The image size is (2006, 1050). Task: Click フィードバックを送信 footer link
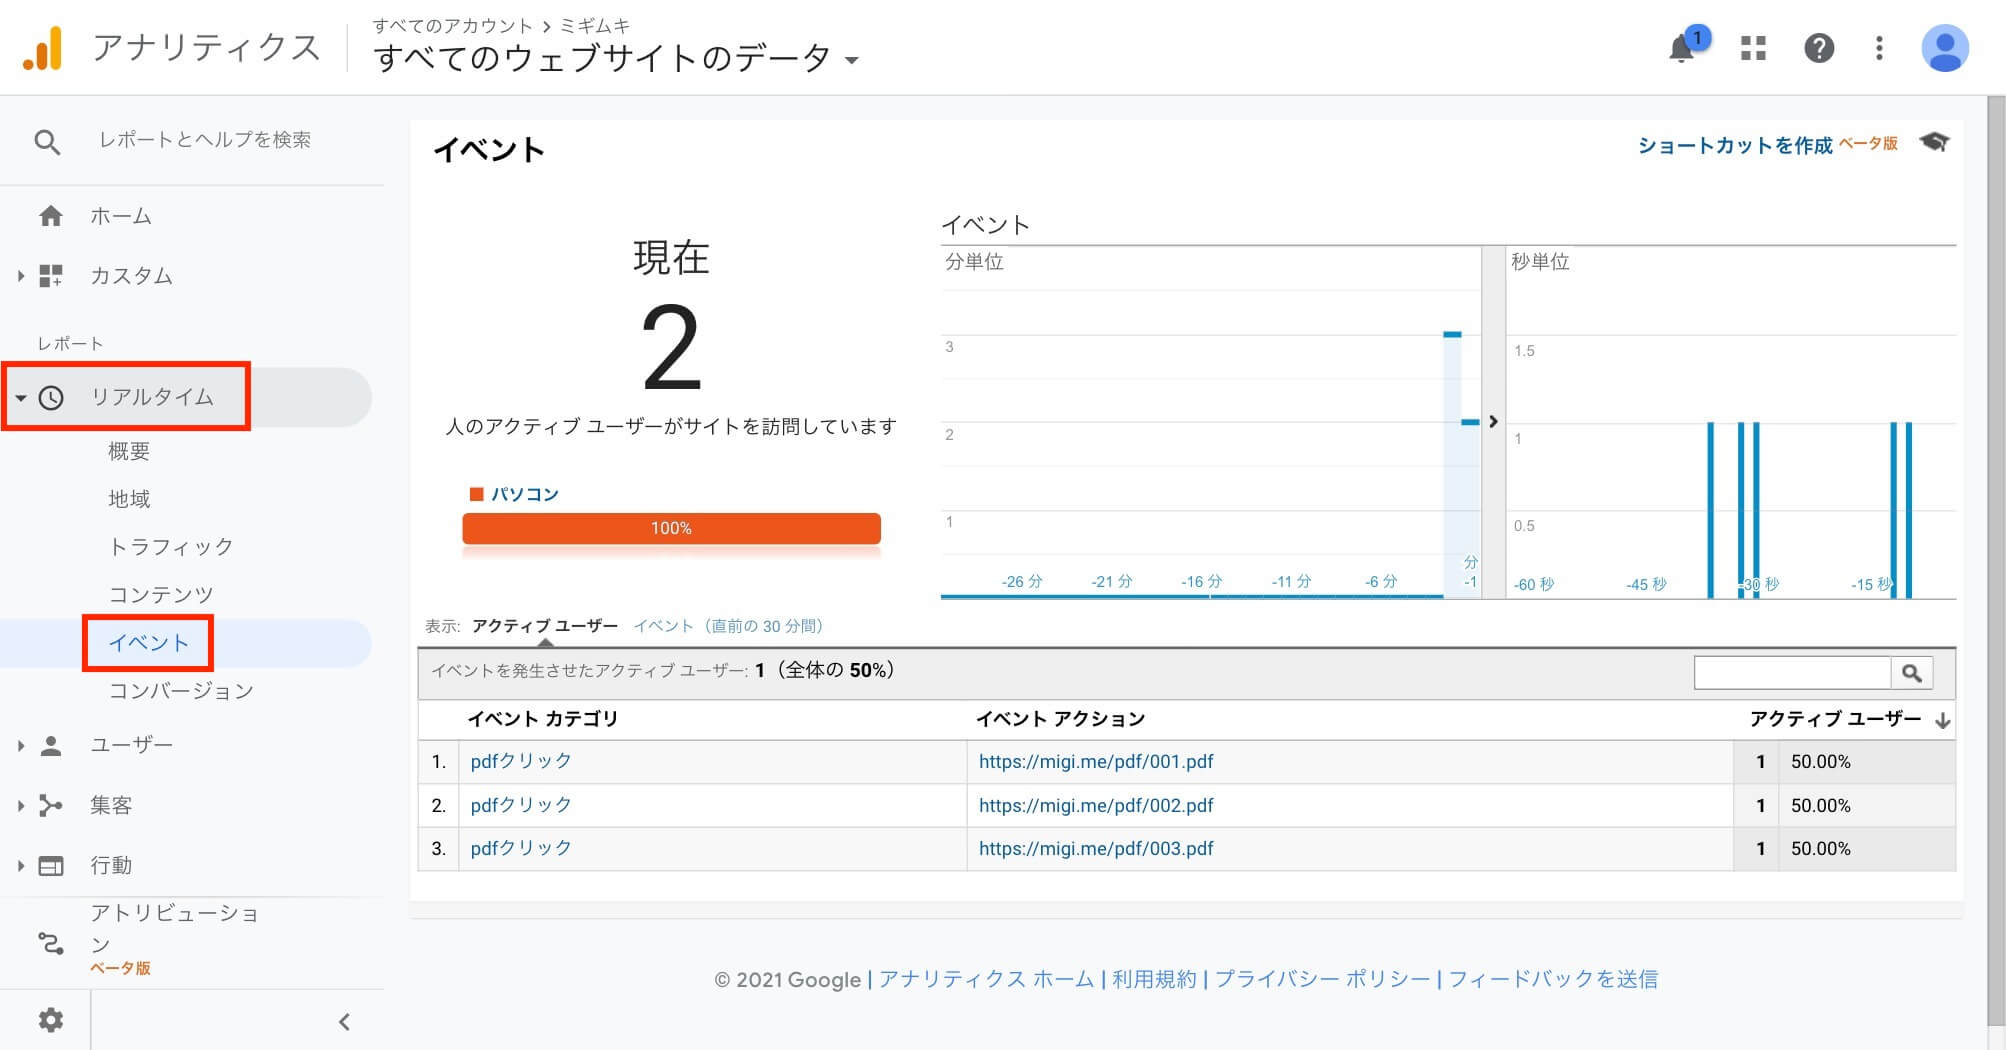click(x=1553, y=979)
